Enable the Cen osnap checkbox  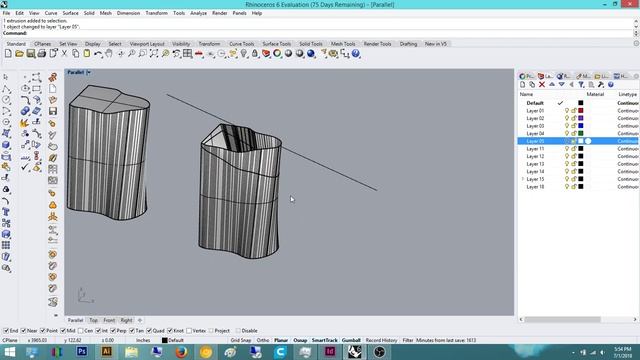pos(80,331)
